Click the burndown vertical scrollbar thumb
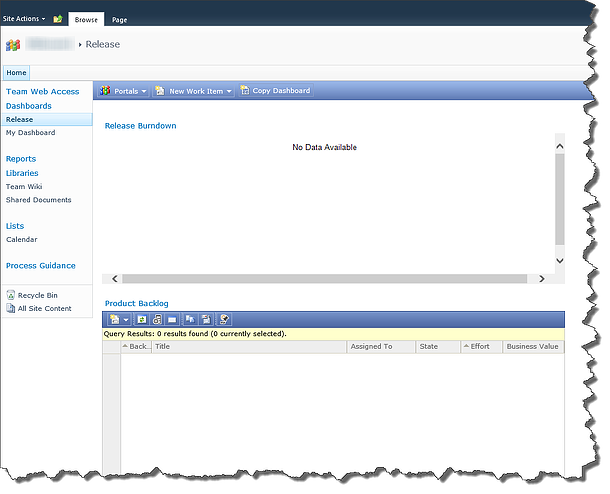 (560, 199)
